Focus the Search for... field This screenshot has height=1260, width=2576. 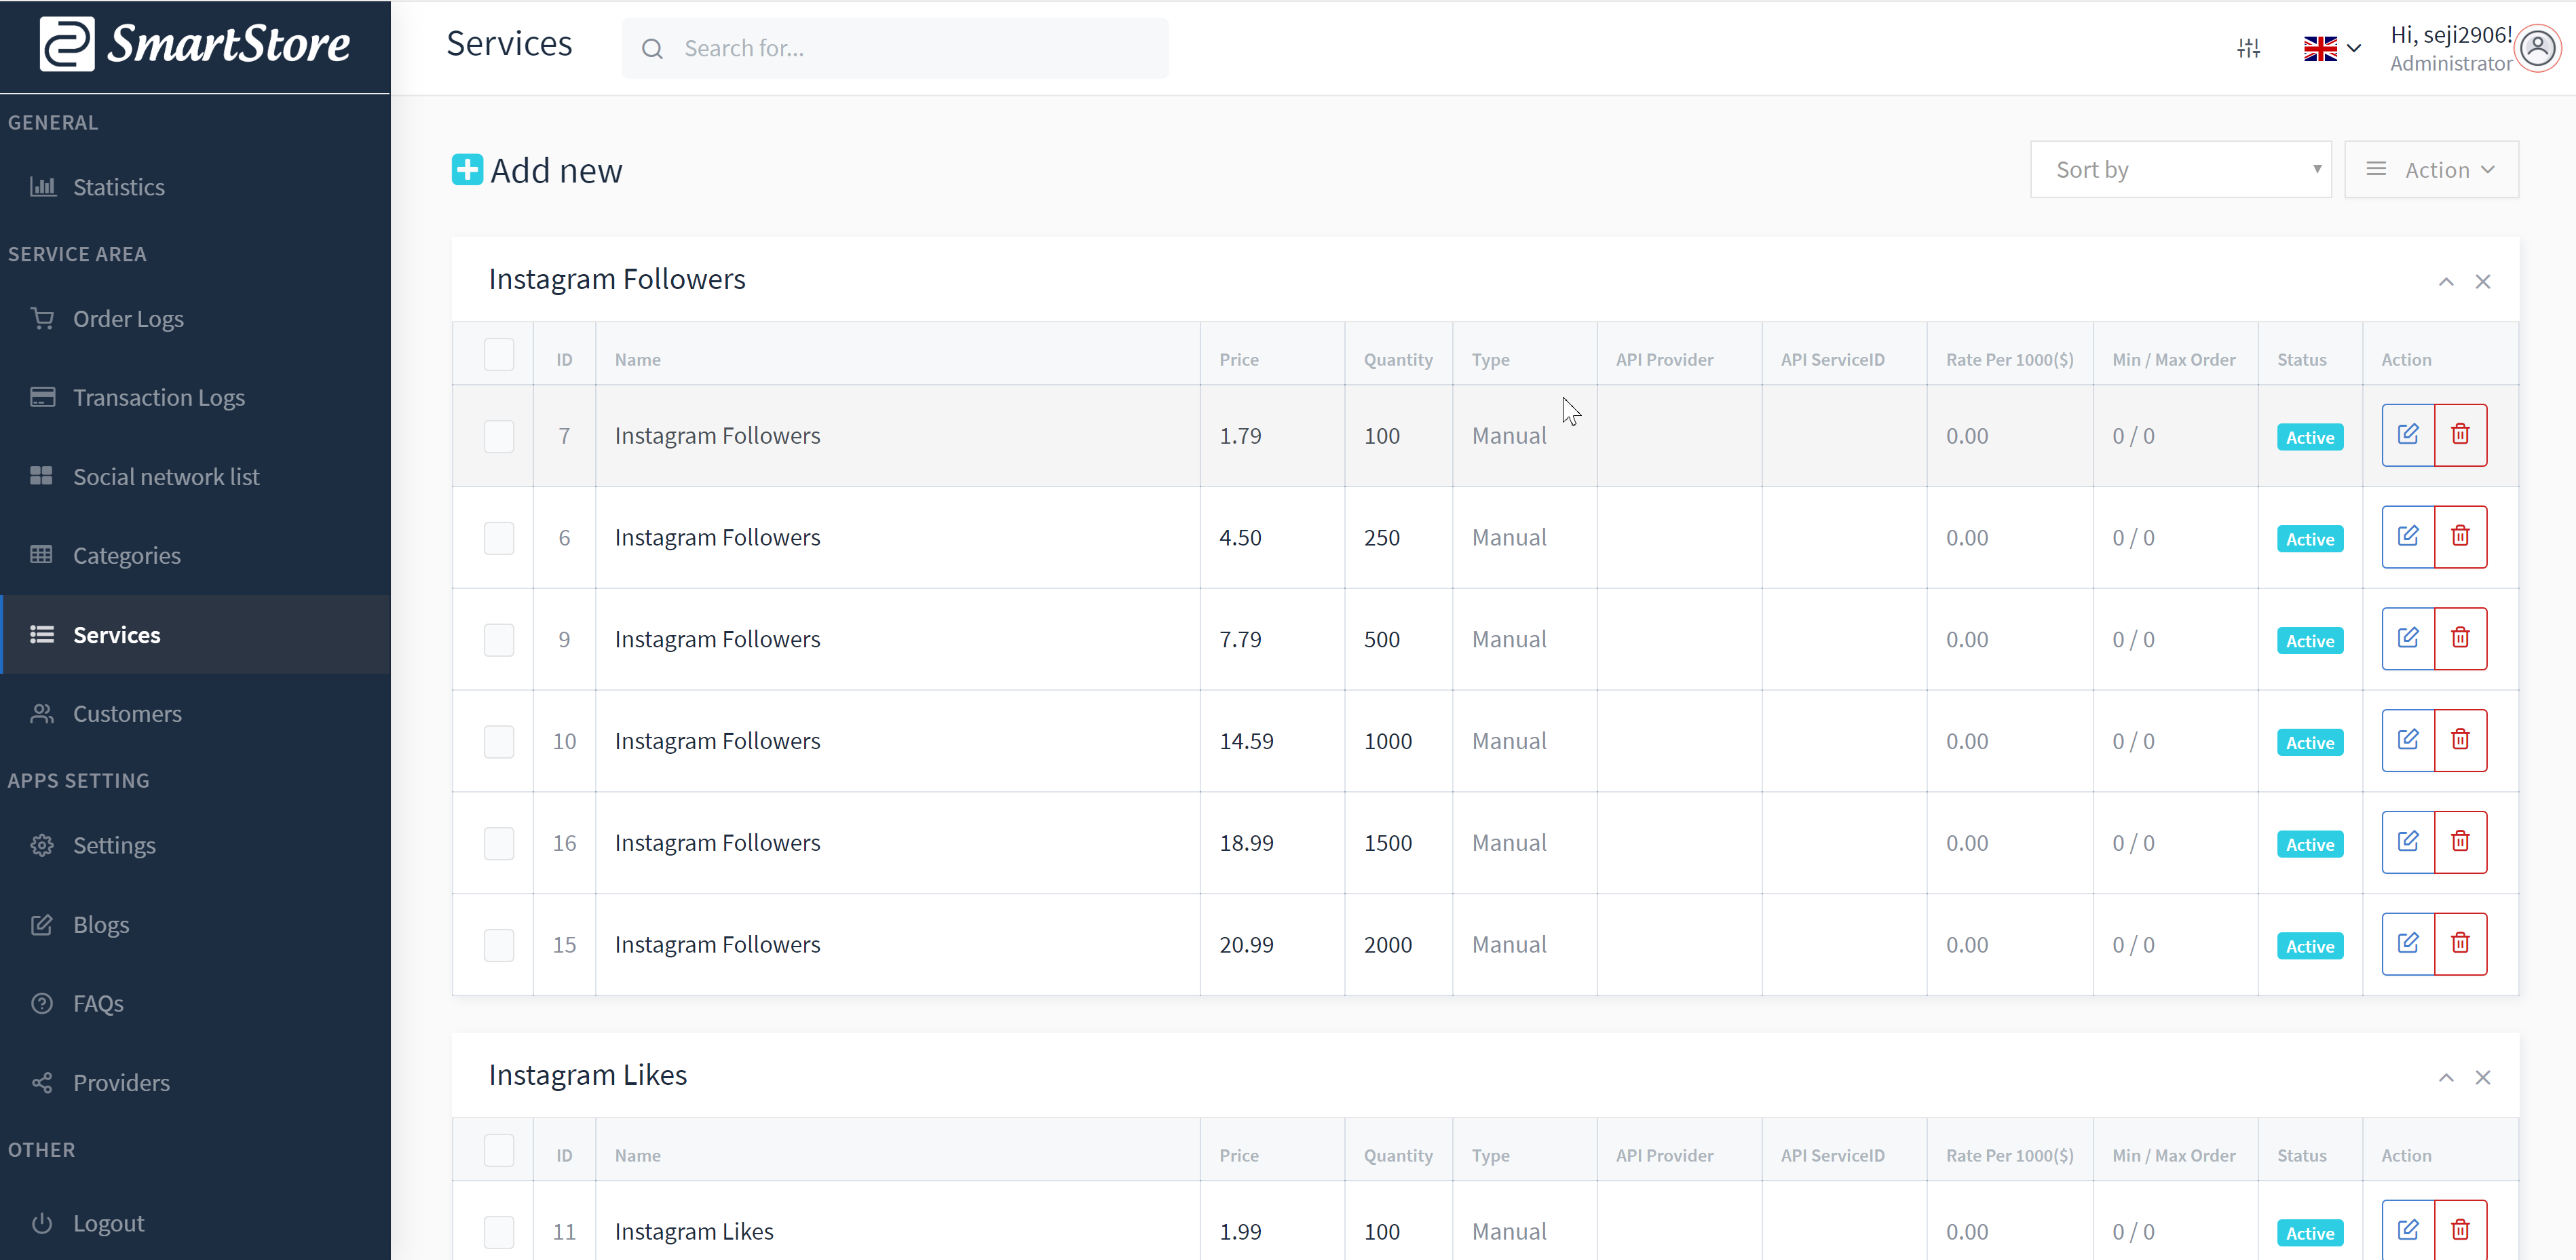click(x=895, y=48)
